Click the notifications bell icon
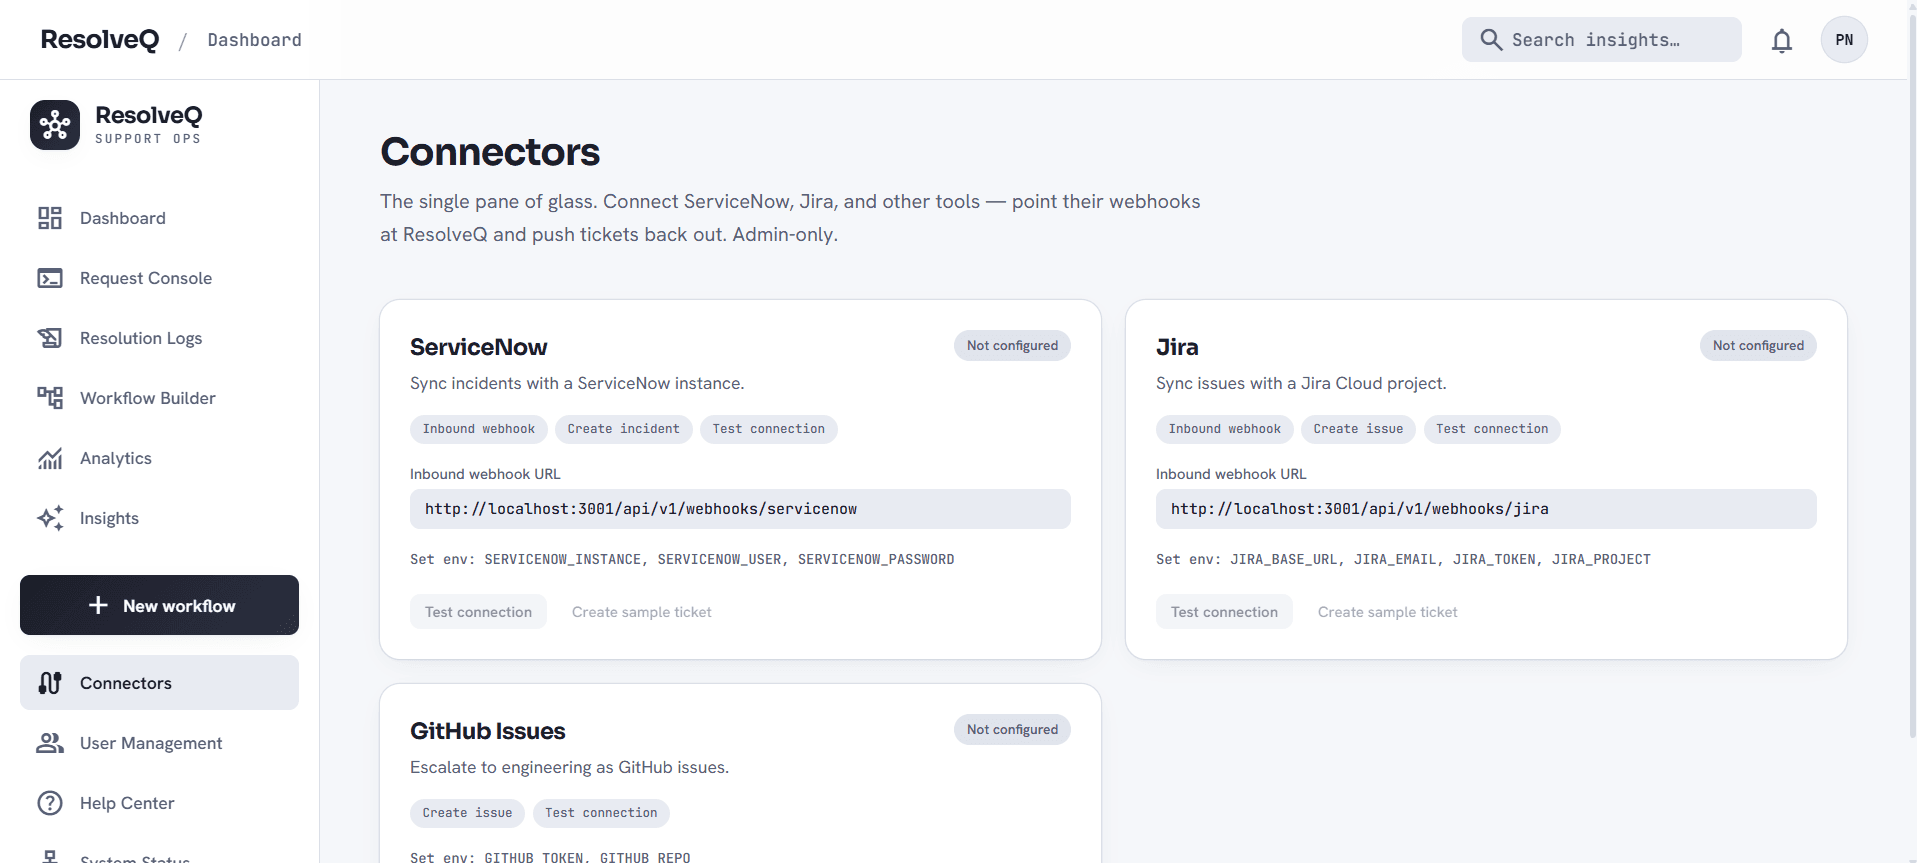Image resolution: width=1917 pixels, height=863 pixels. (1781, 41)
